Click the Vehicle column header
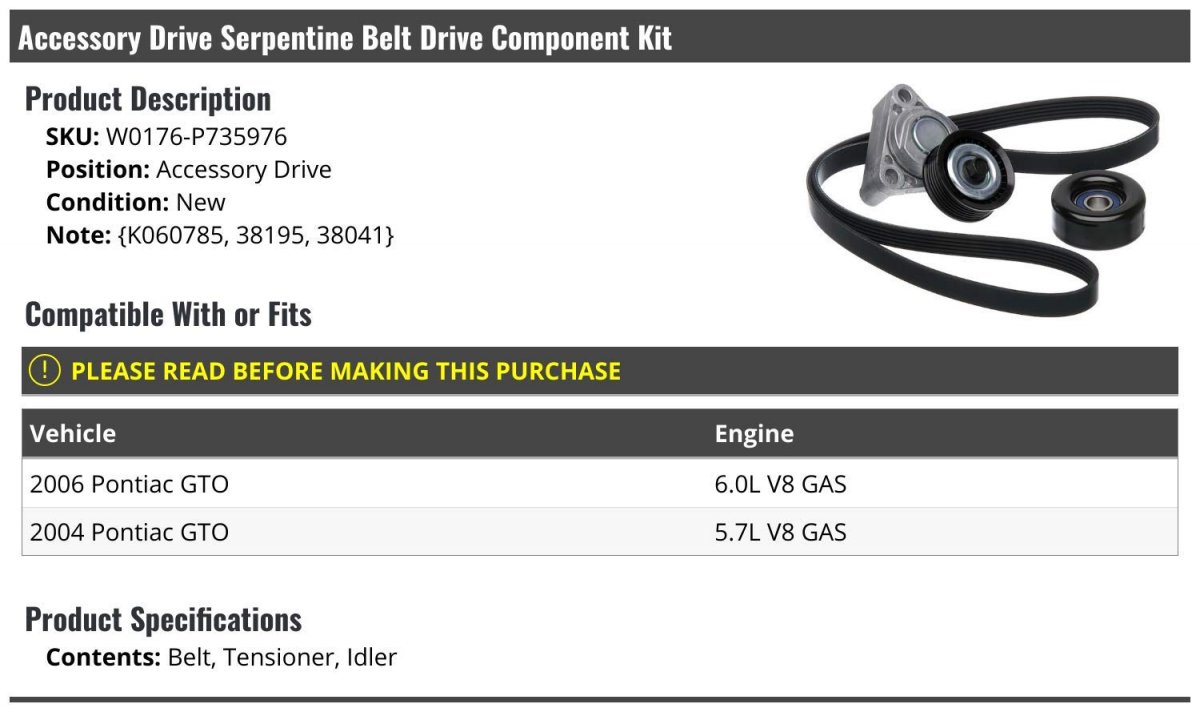The image size is (1200, 712). (73, 434)
